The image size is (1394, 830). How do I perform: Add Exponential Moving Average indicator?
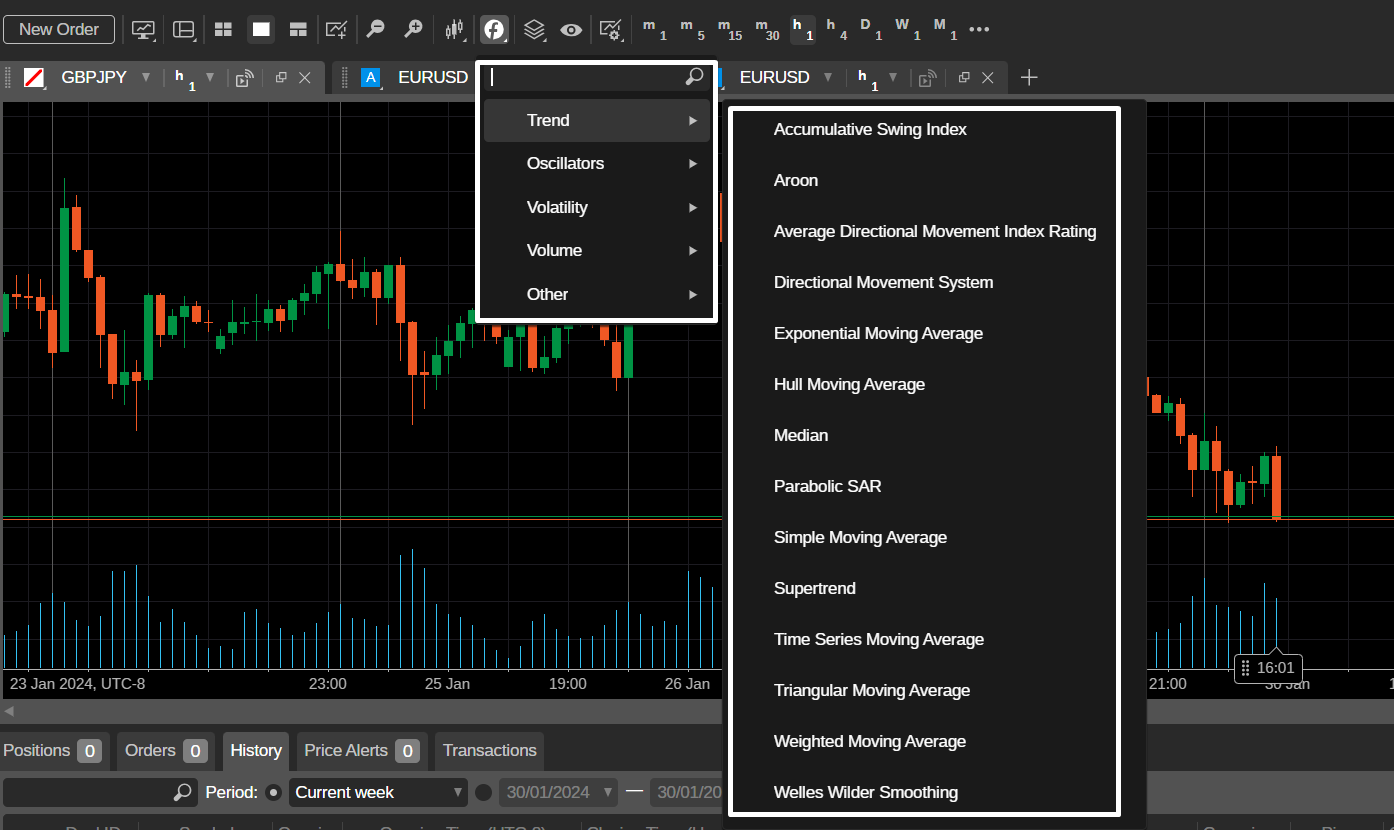878,333
